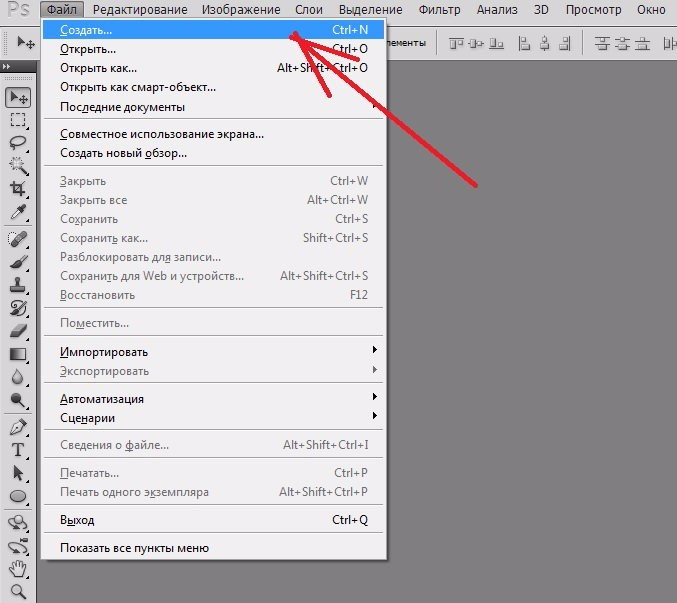Select the History Brush tool
The height and width of the screenshot is (603, 677).
[x=18, y=308]
